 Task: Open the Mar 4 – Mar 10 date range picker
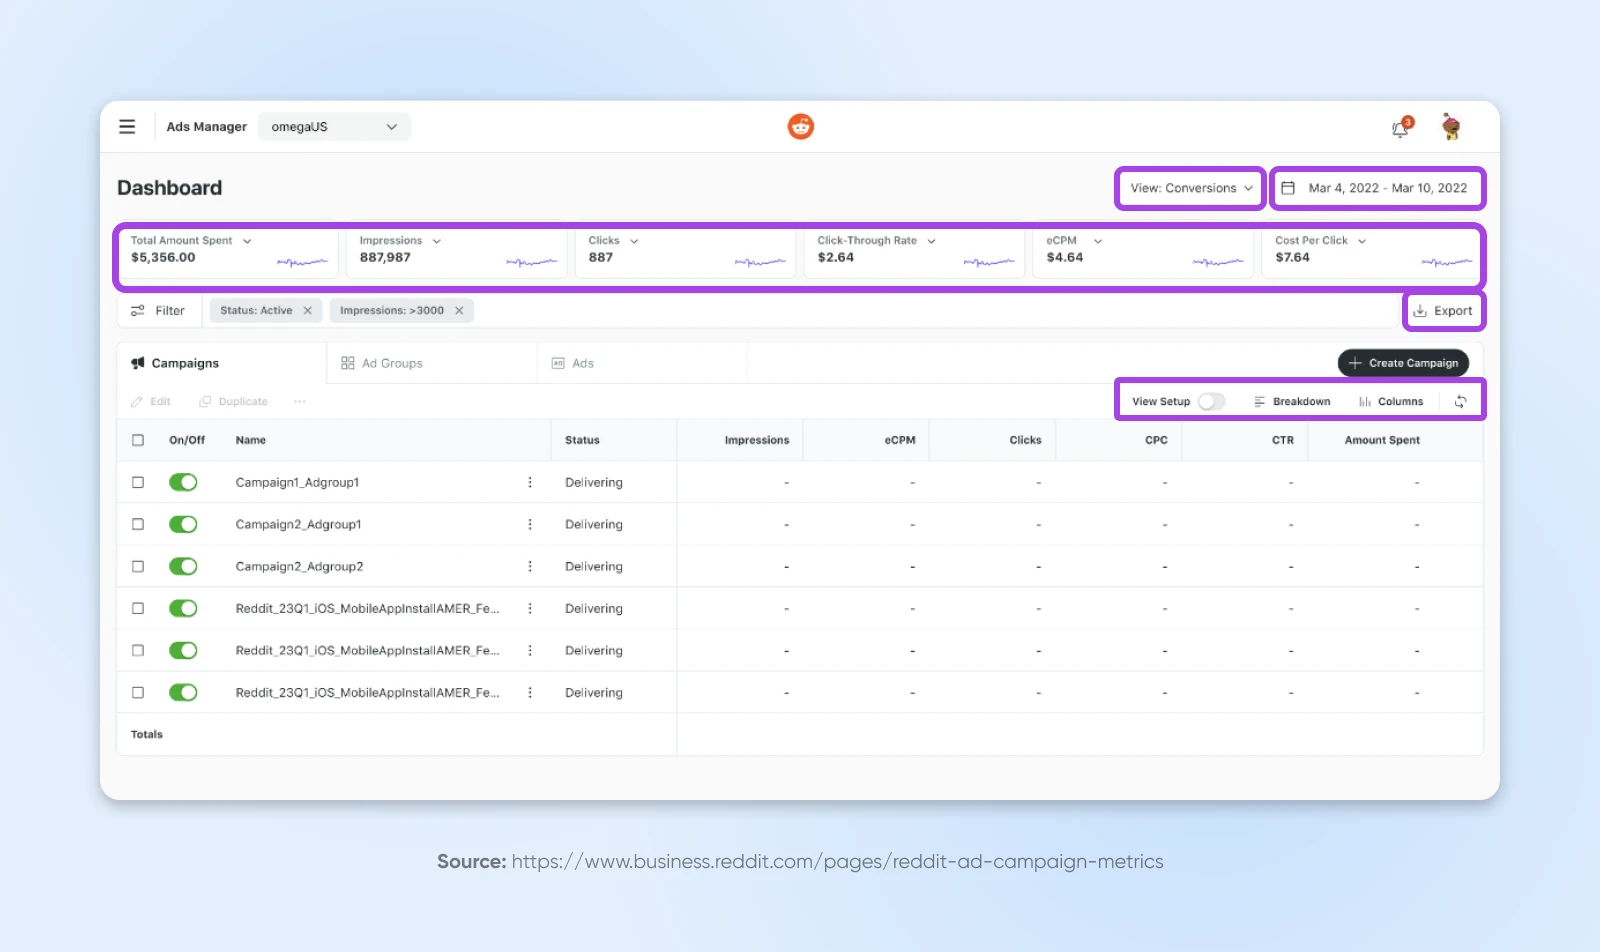pyautogui.click(x=1377, y=188)
